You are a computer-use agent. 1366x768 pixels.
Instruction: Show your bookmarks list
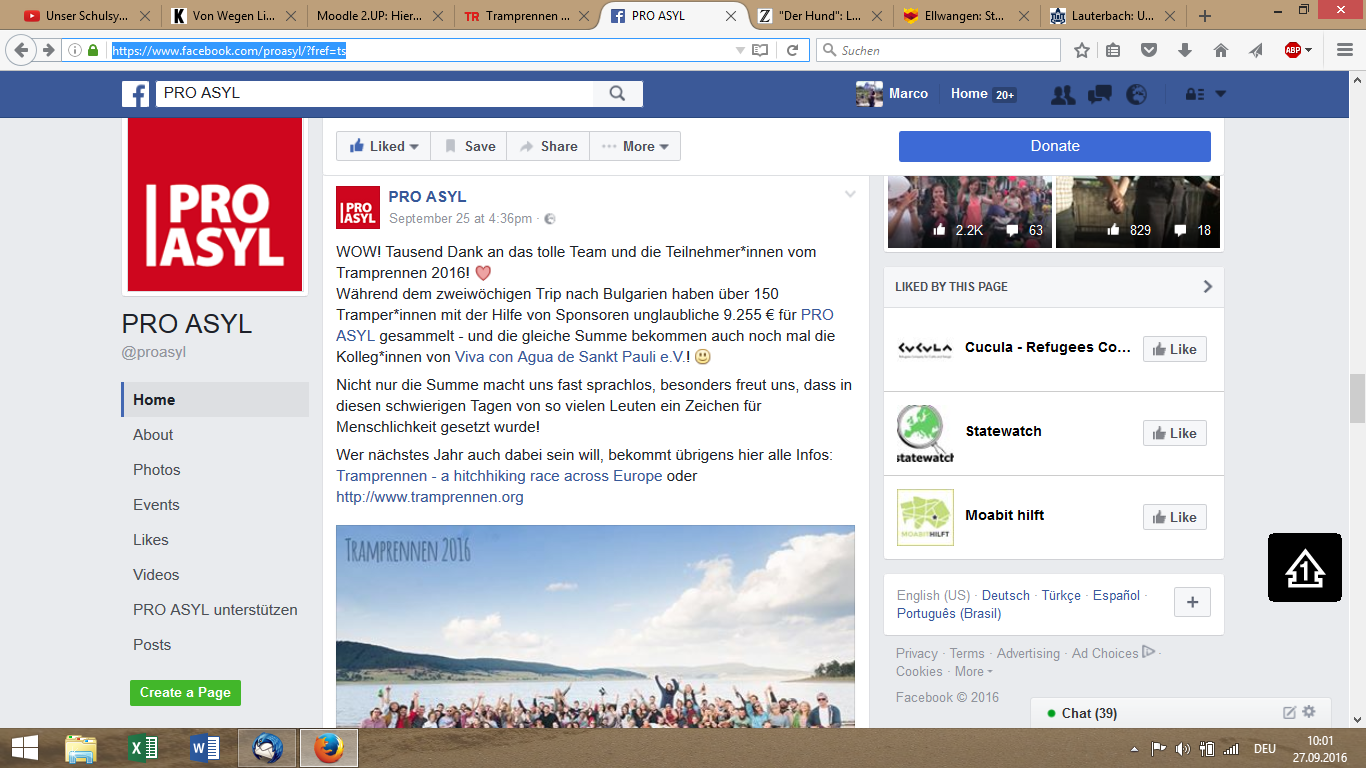(1113, 50)
